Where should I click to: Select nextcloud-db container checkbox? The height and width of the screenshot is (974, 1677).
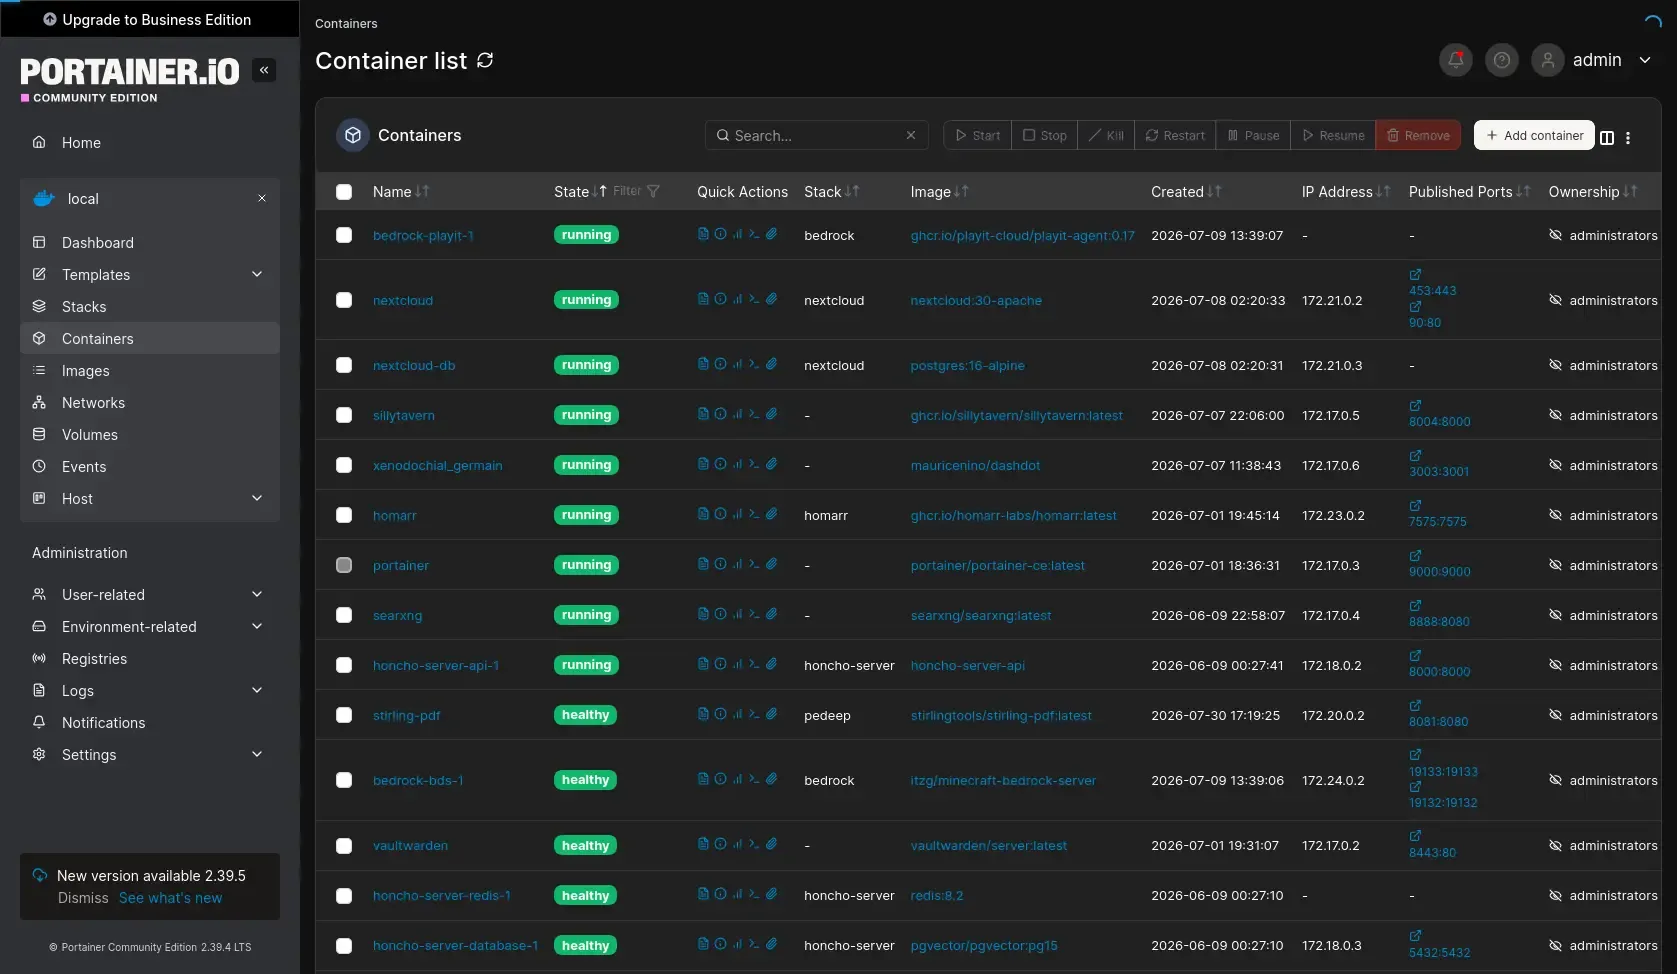[x=344, y=365]
